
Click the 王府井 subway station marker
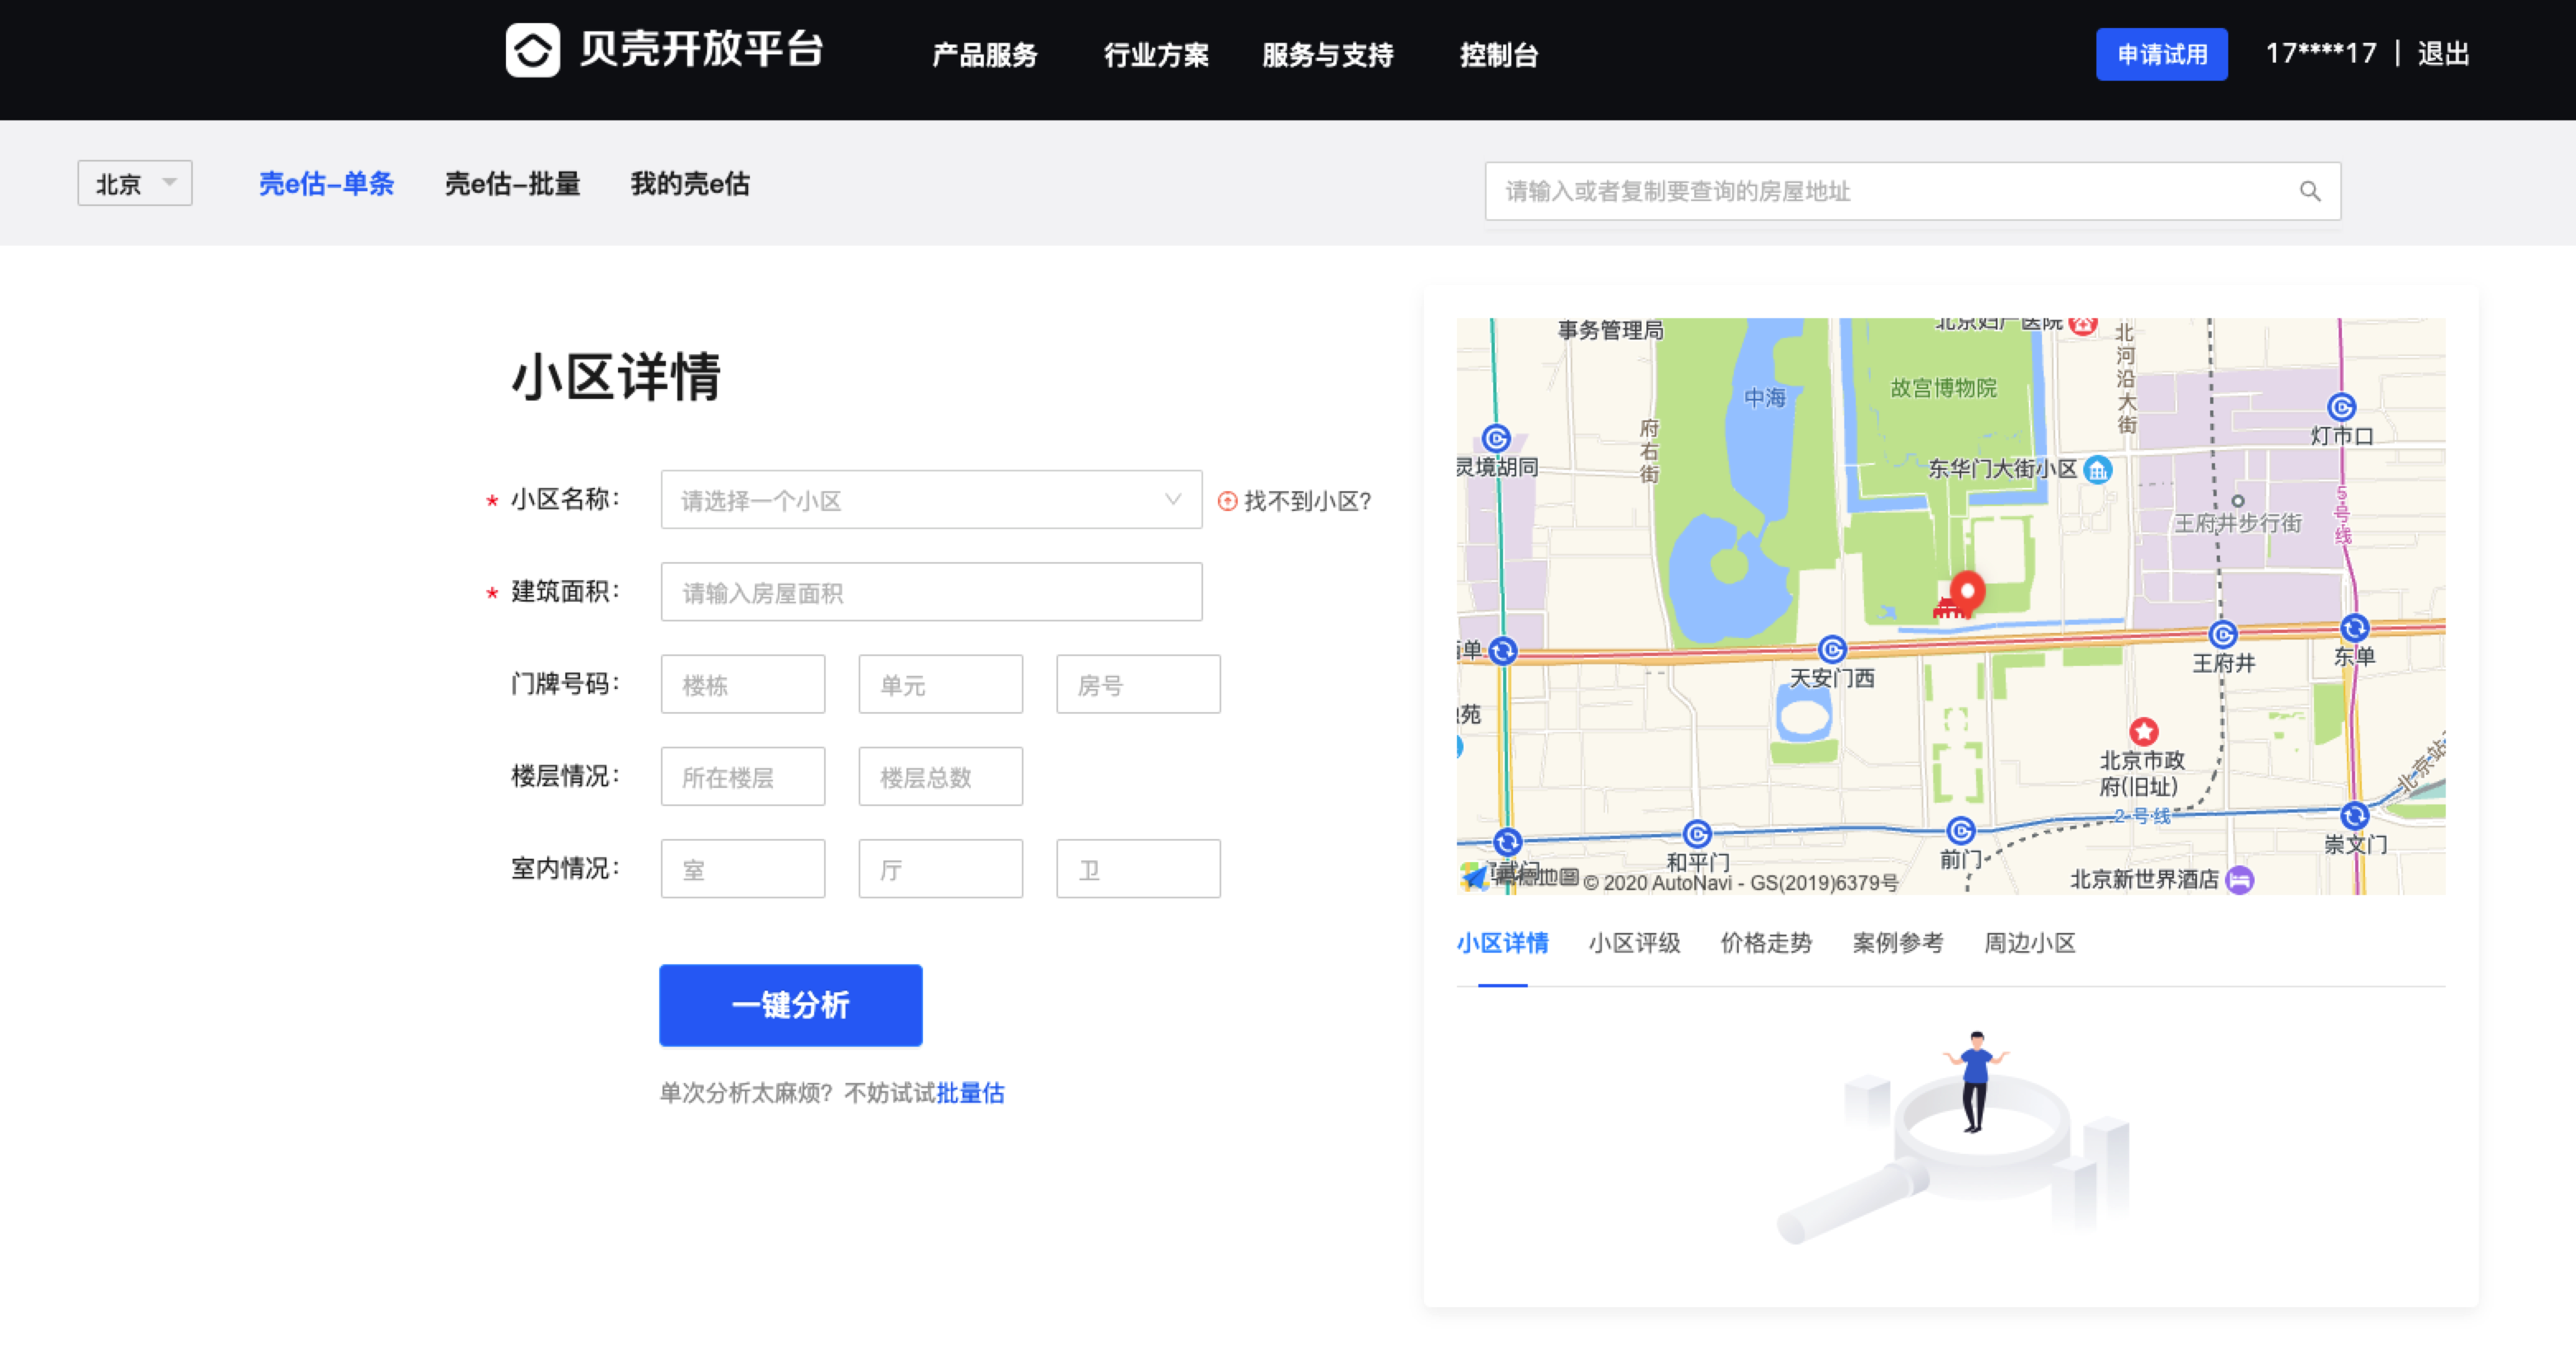2222,635
